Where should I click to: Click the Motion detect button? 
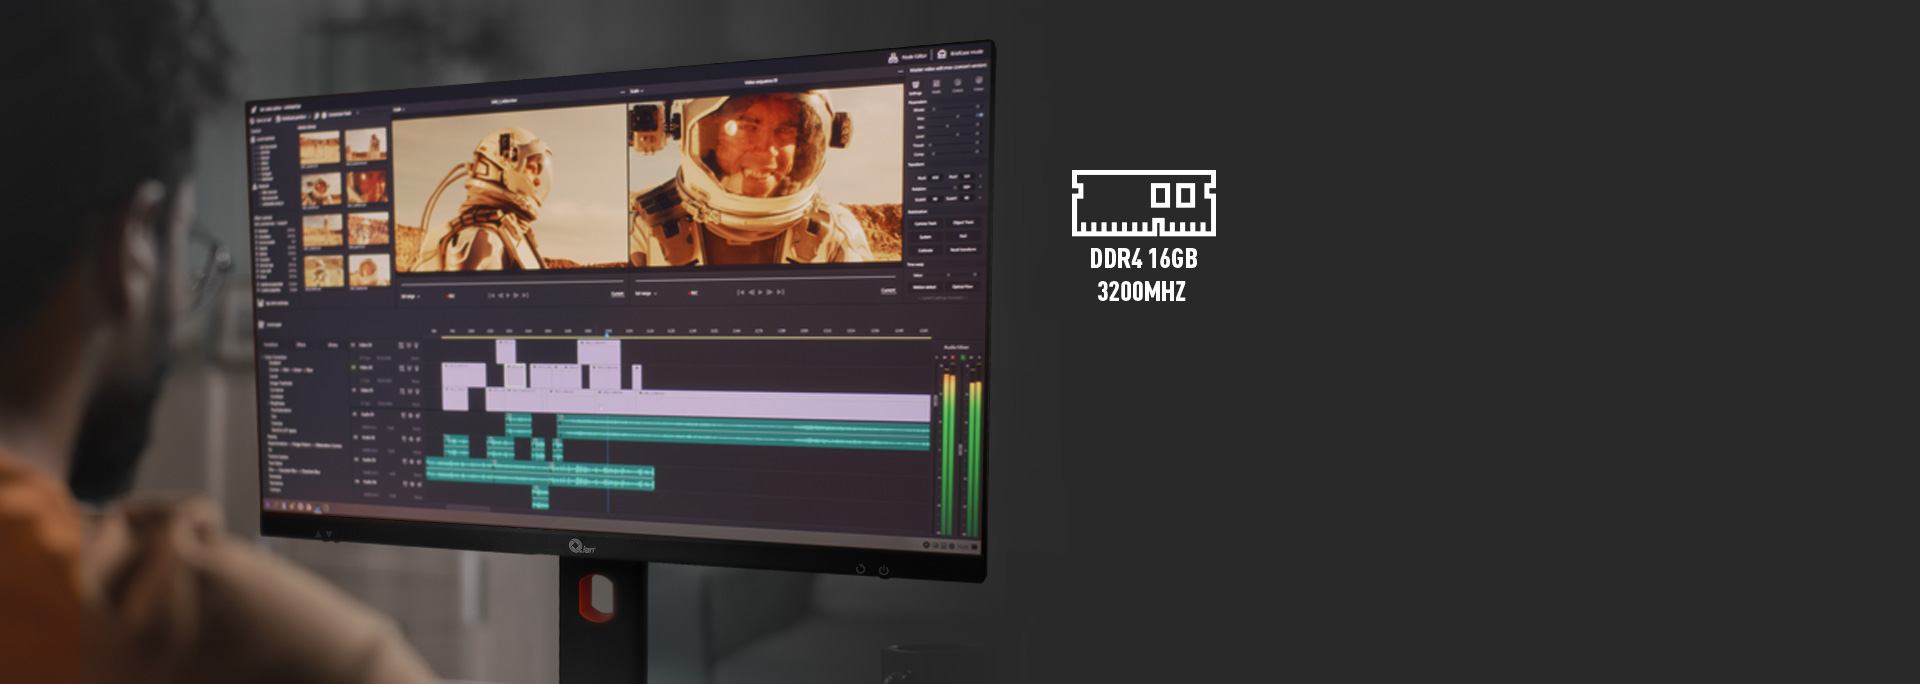coord(925,287)
